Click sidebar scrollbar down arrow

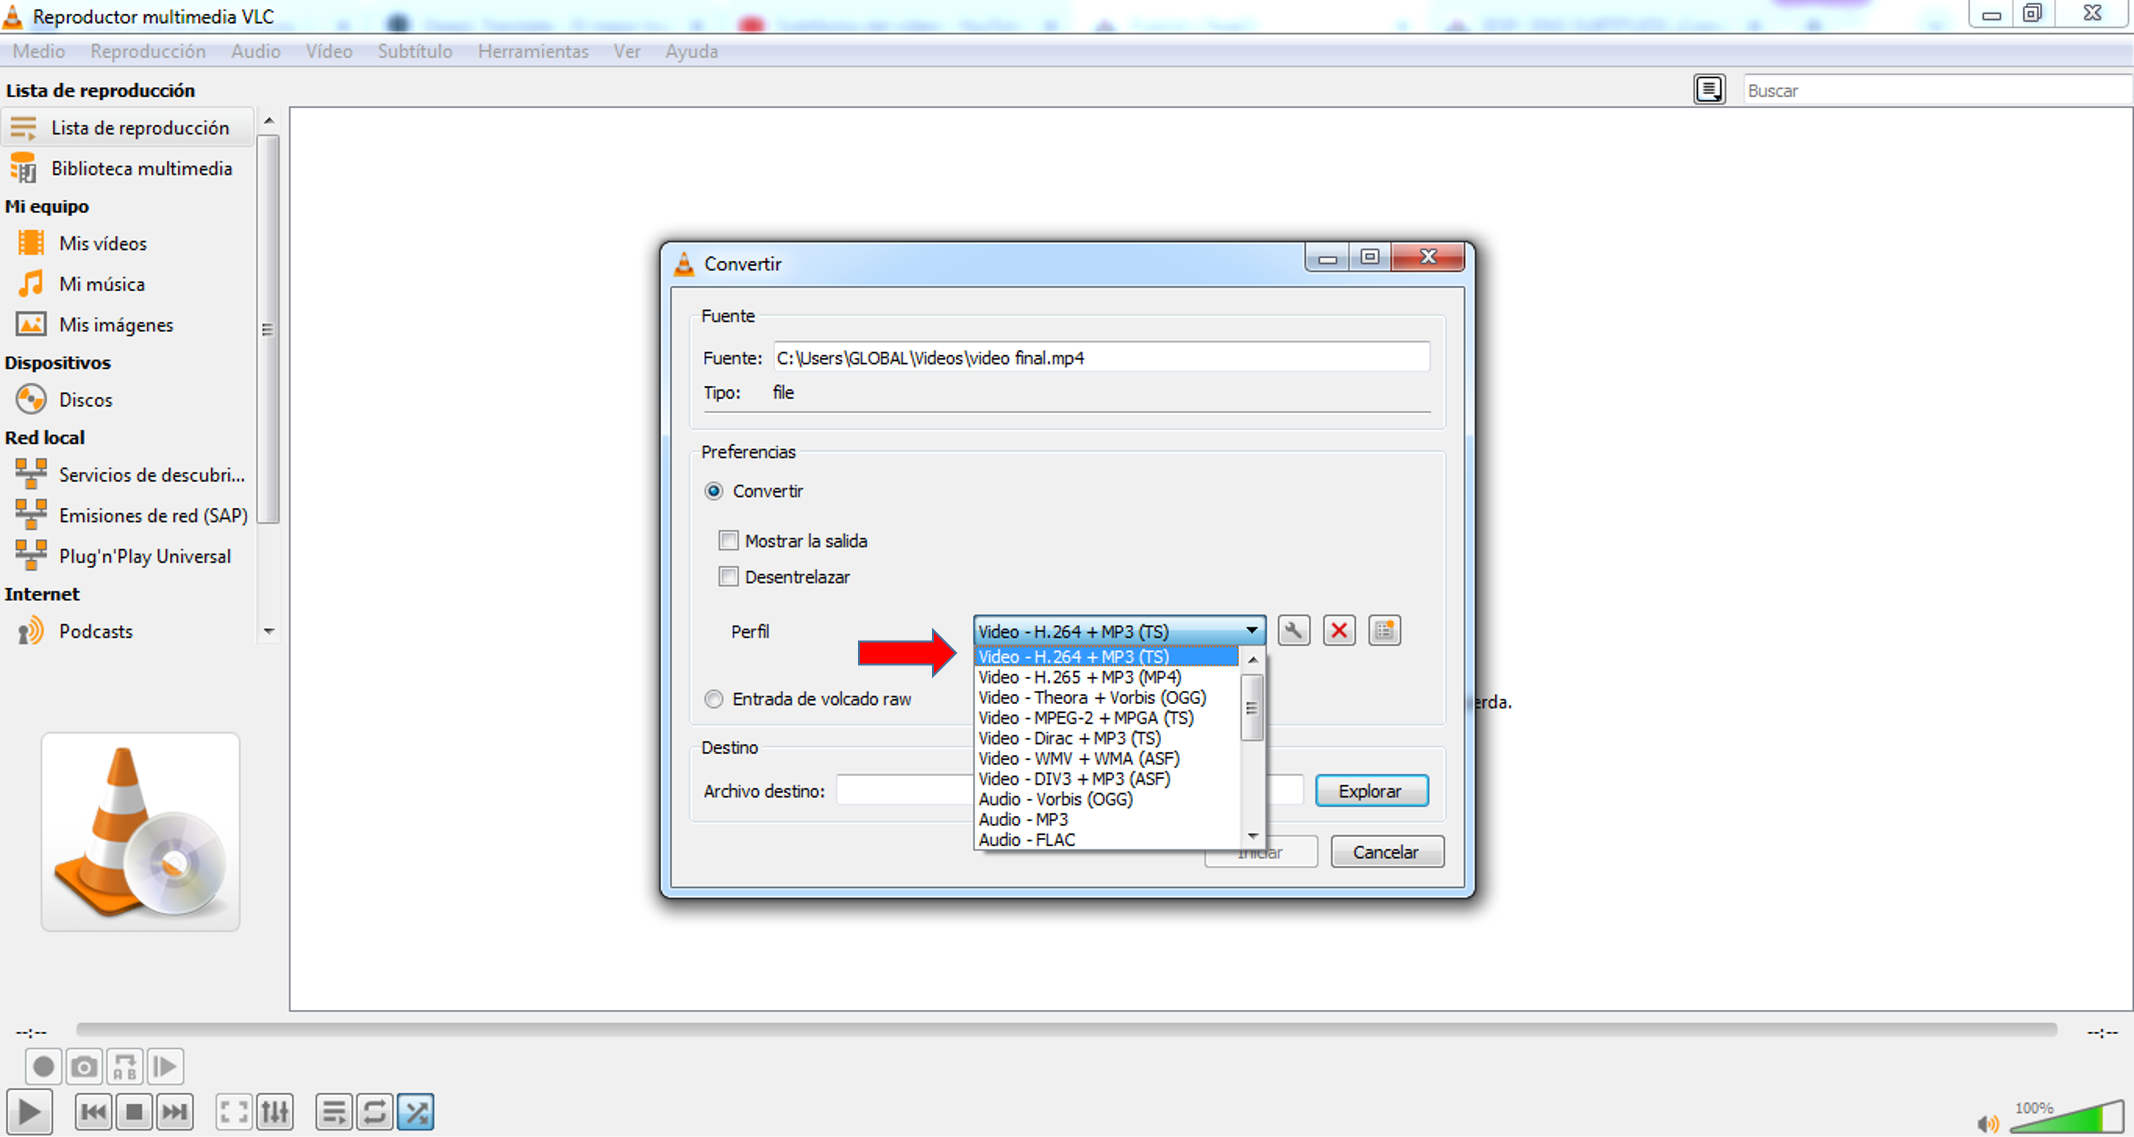(268, 631)
